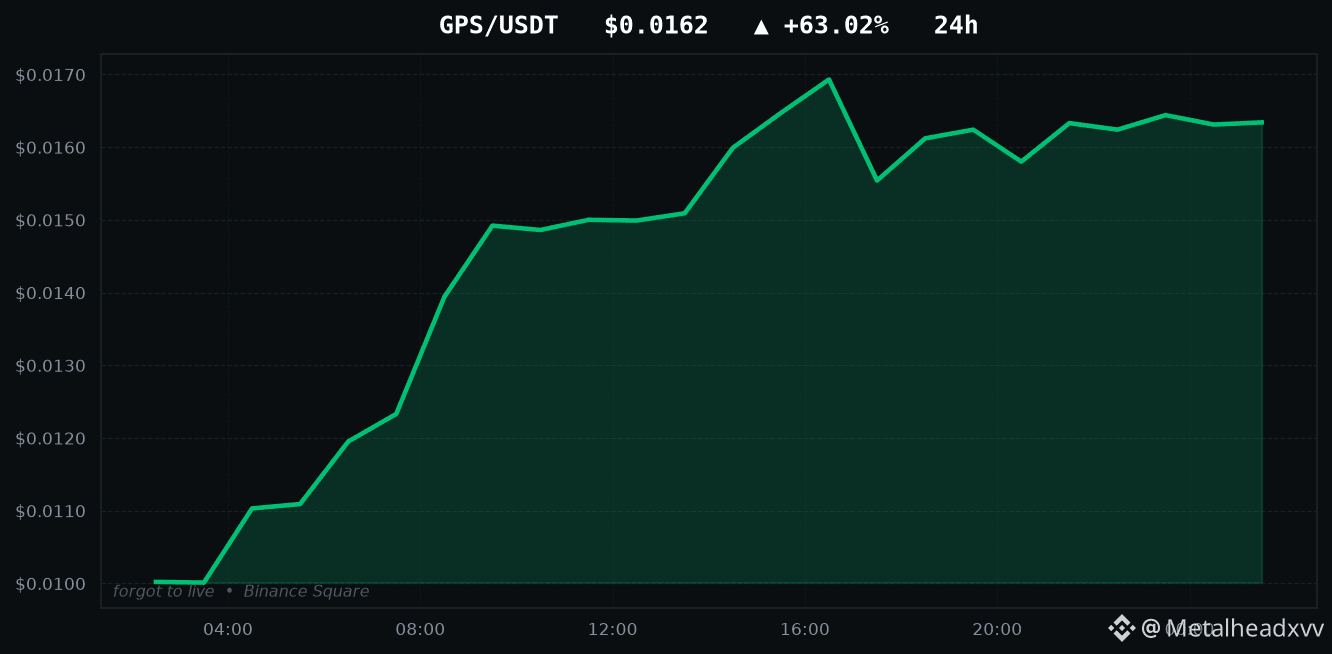The height and width of the screenshot is (654, 1332).
Task: Click the current price $0.0162
Action: (656, 26)
